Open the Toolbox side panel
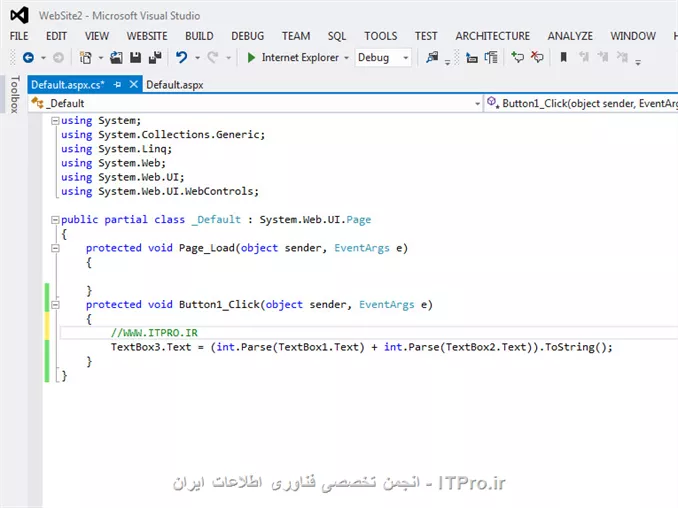Viewport: 678px width, 508px height. click(14, 94)
